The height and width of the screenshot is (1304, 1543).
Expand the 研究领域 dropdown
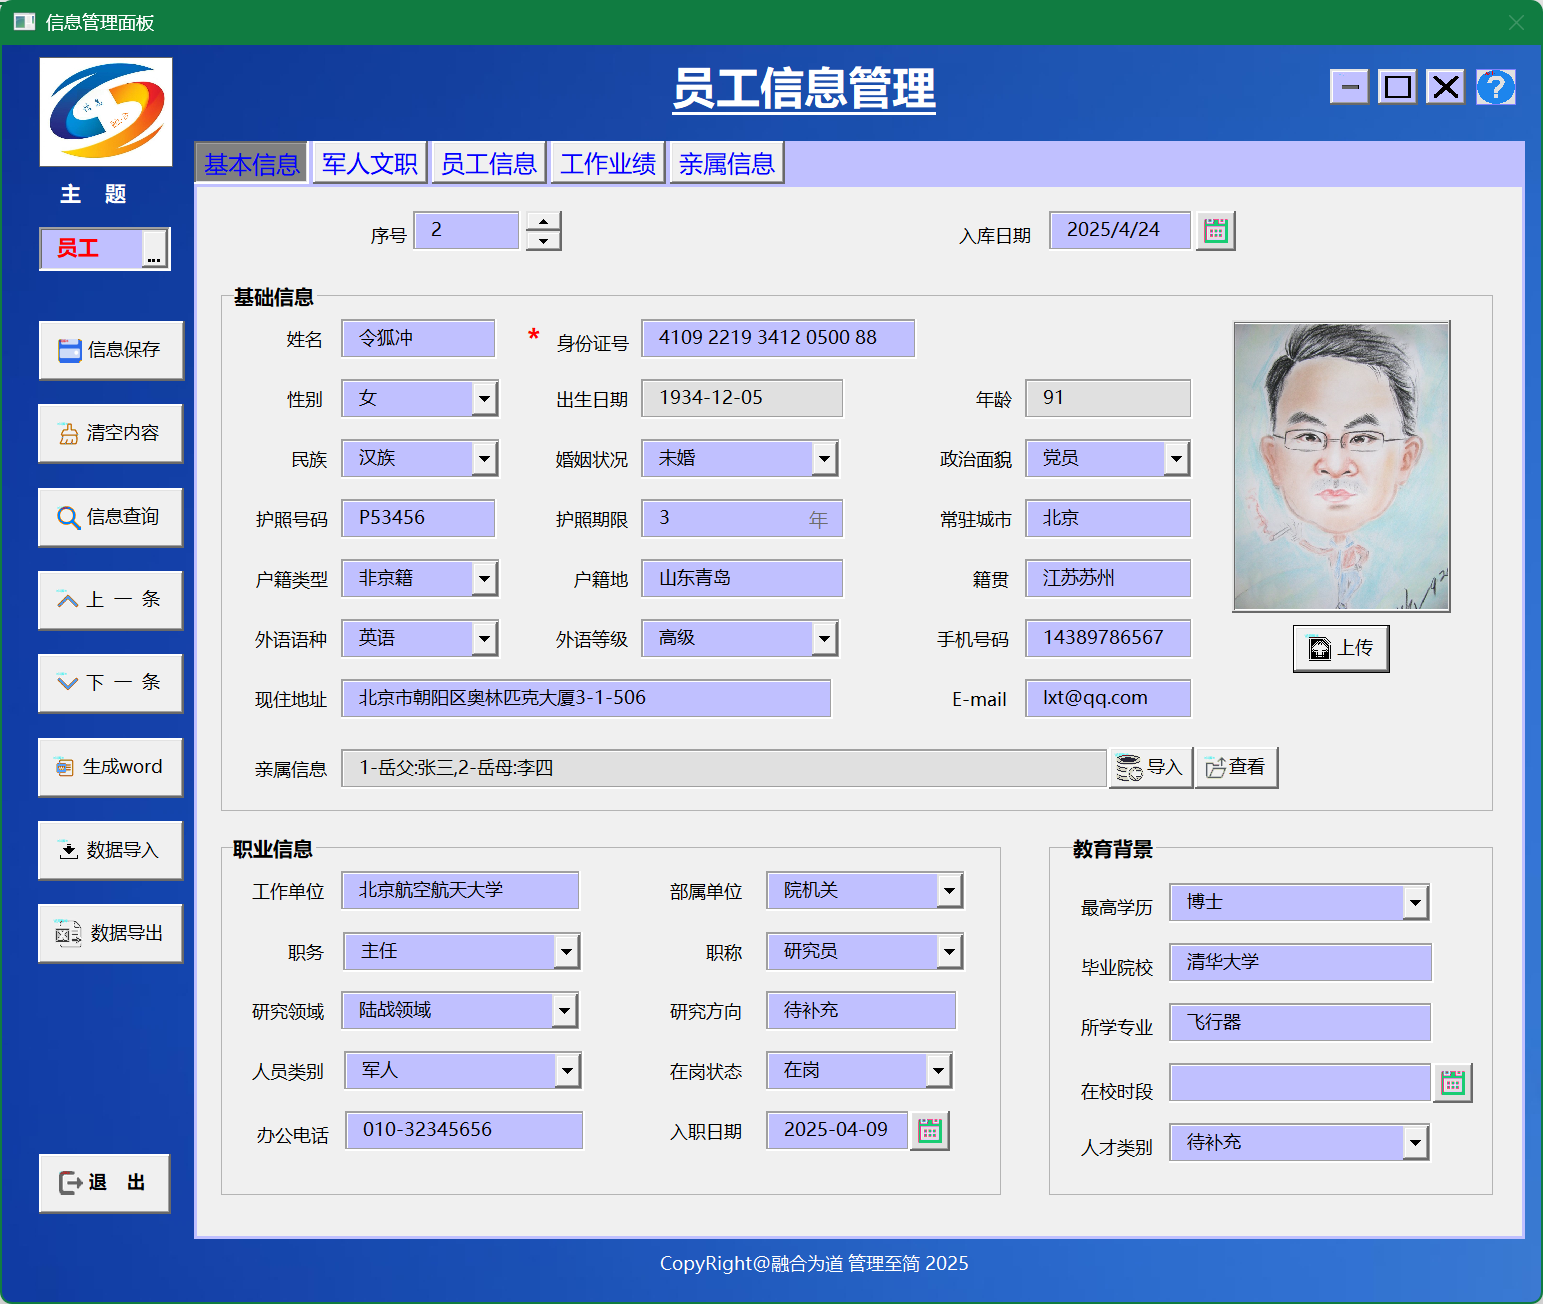565,1010
